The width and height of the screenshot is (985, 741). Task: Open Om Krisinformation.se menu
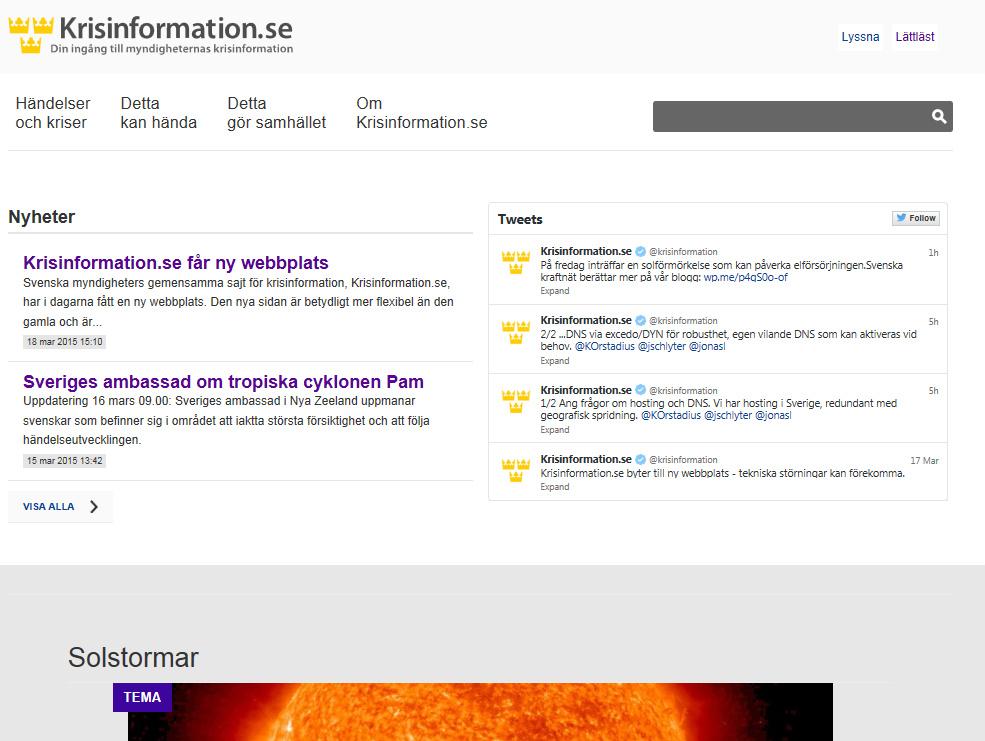point(422,113)
